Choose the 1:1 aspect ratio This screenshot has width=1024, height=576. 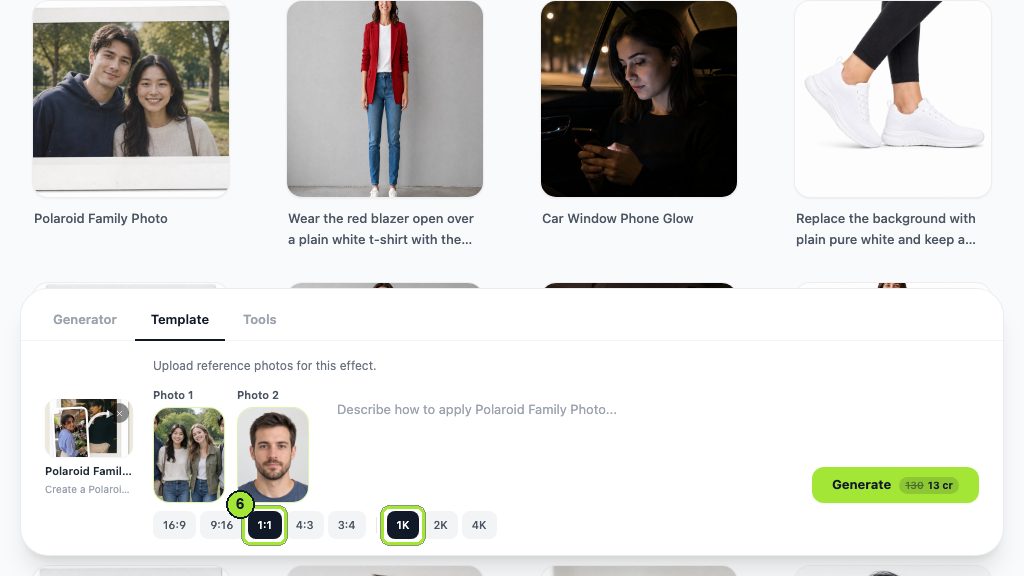pos(264,525)
